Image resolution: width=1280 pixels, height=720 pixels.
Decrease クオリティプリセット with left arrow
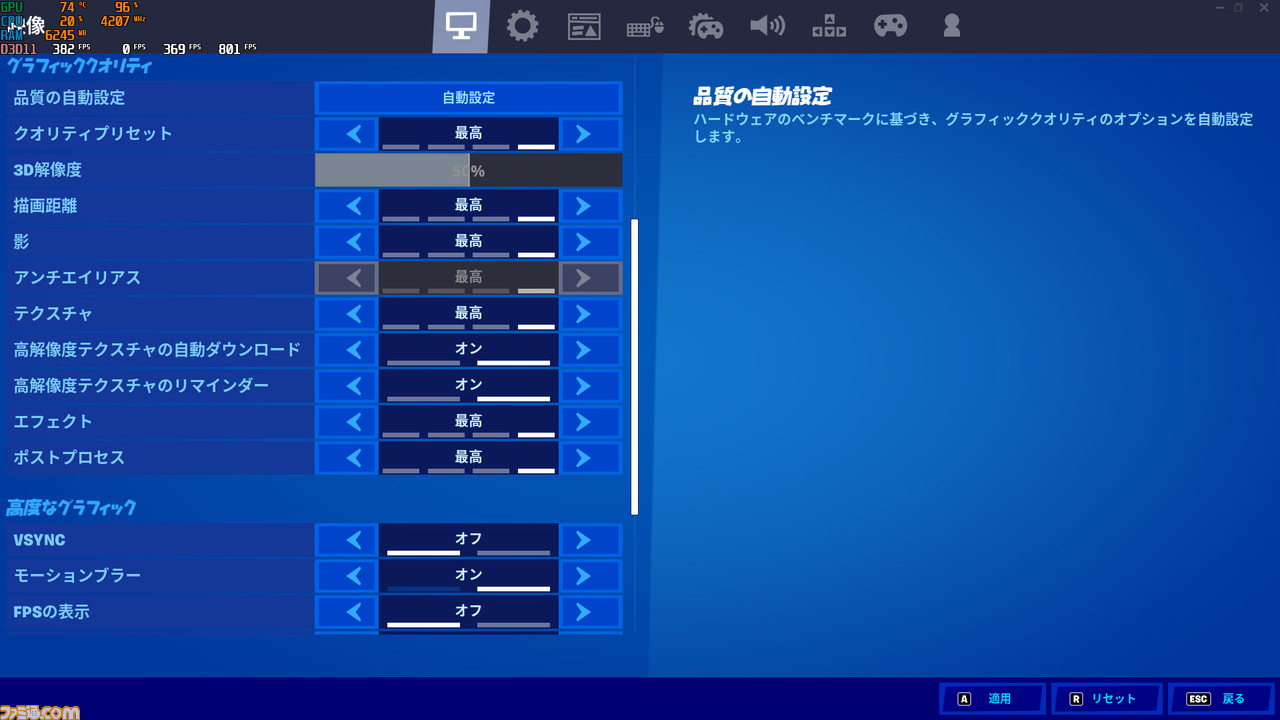[x=346, y=134]
